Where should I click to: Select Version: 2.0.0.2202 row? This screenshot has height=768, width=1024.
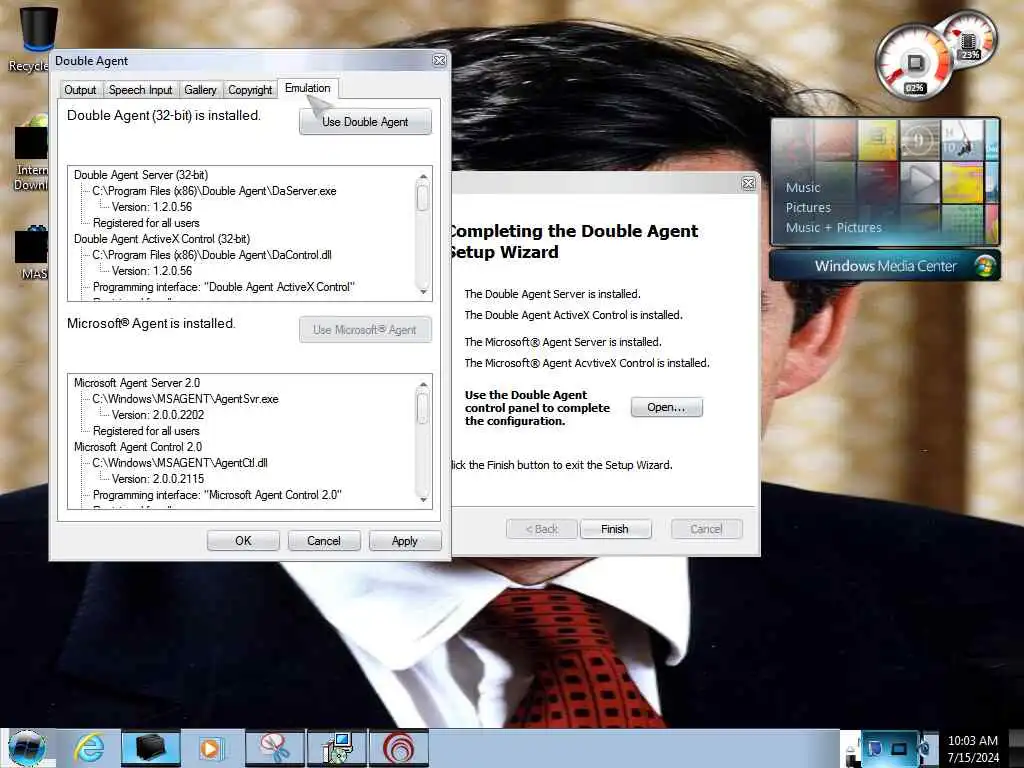[158, 415]
